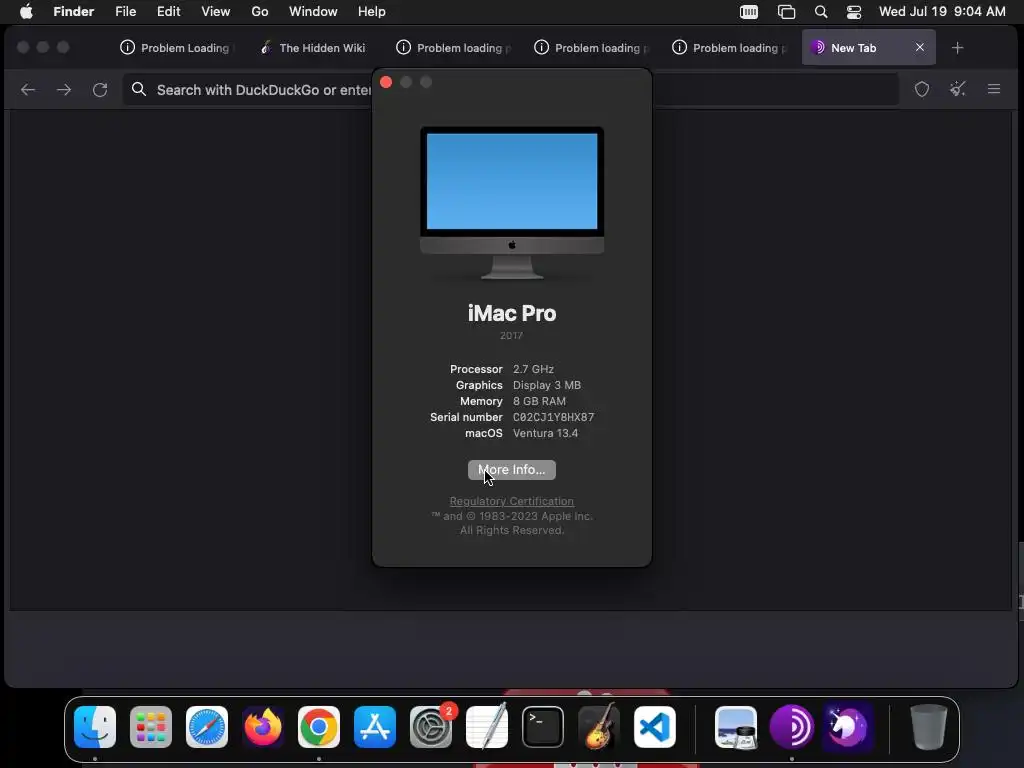Open Launchpad from the Dock

pos(151,727)
